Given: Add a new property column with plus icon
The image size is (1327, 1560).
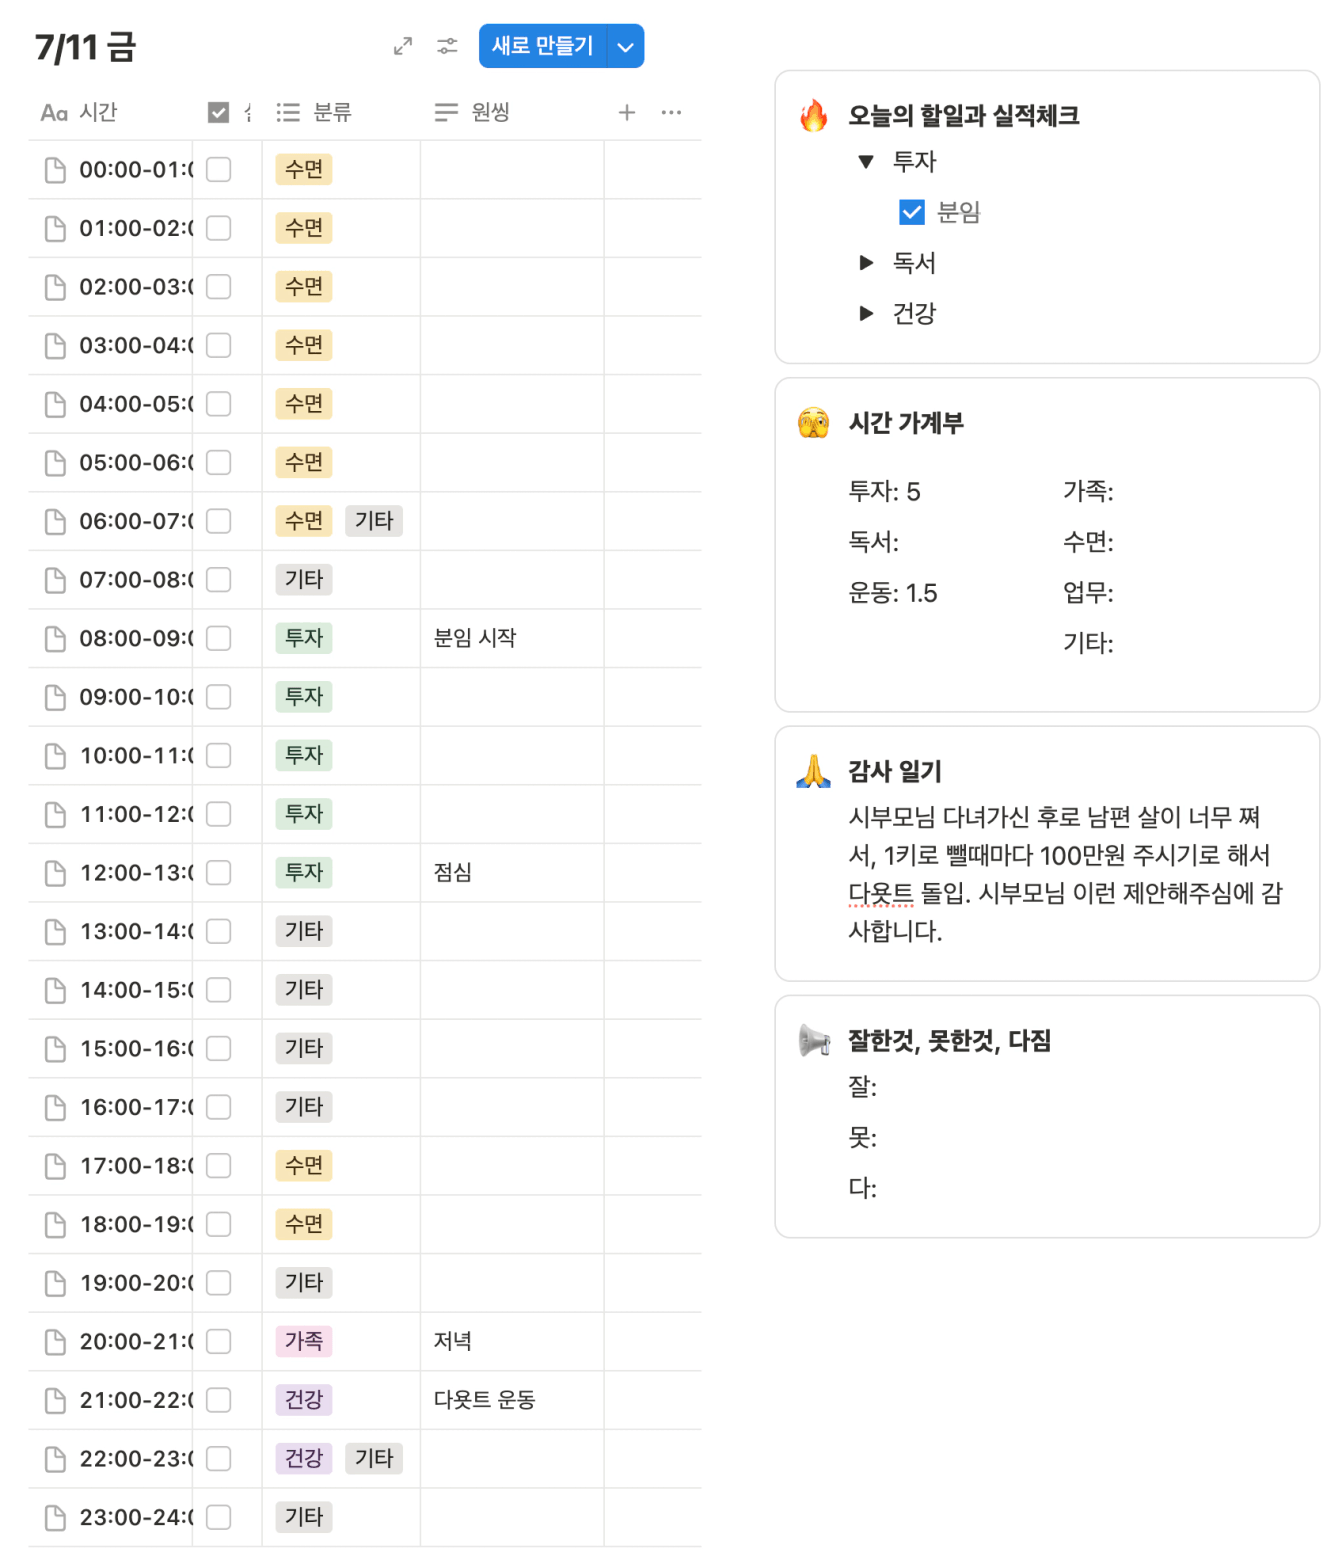Looking at the screenshot, I should pyautogui.click(x=627, y=113).
